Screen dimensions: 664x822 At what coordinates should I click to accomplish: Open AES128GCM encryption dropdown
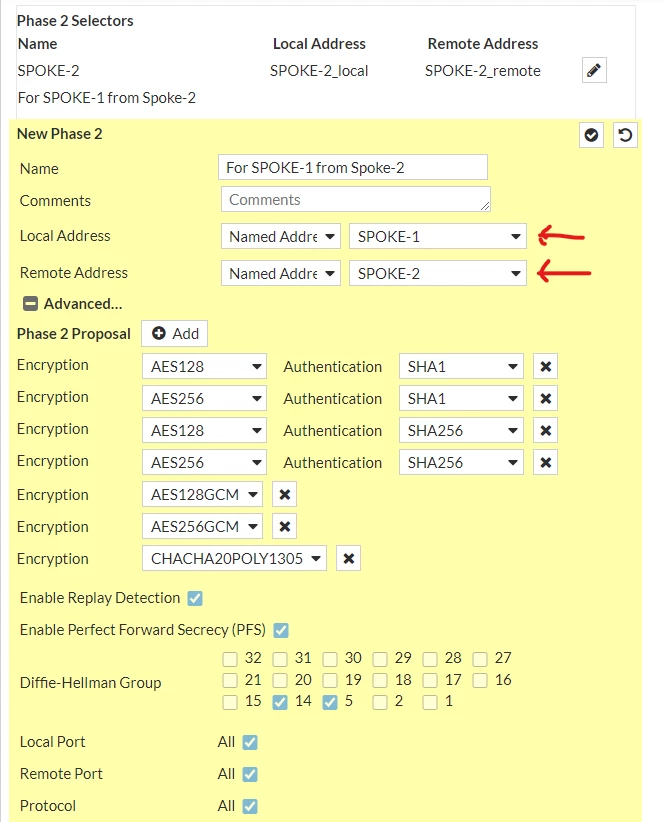pyautogui.click(x=202, y=494)
